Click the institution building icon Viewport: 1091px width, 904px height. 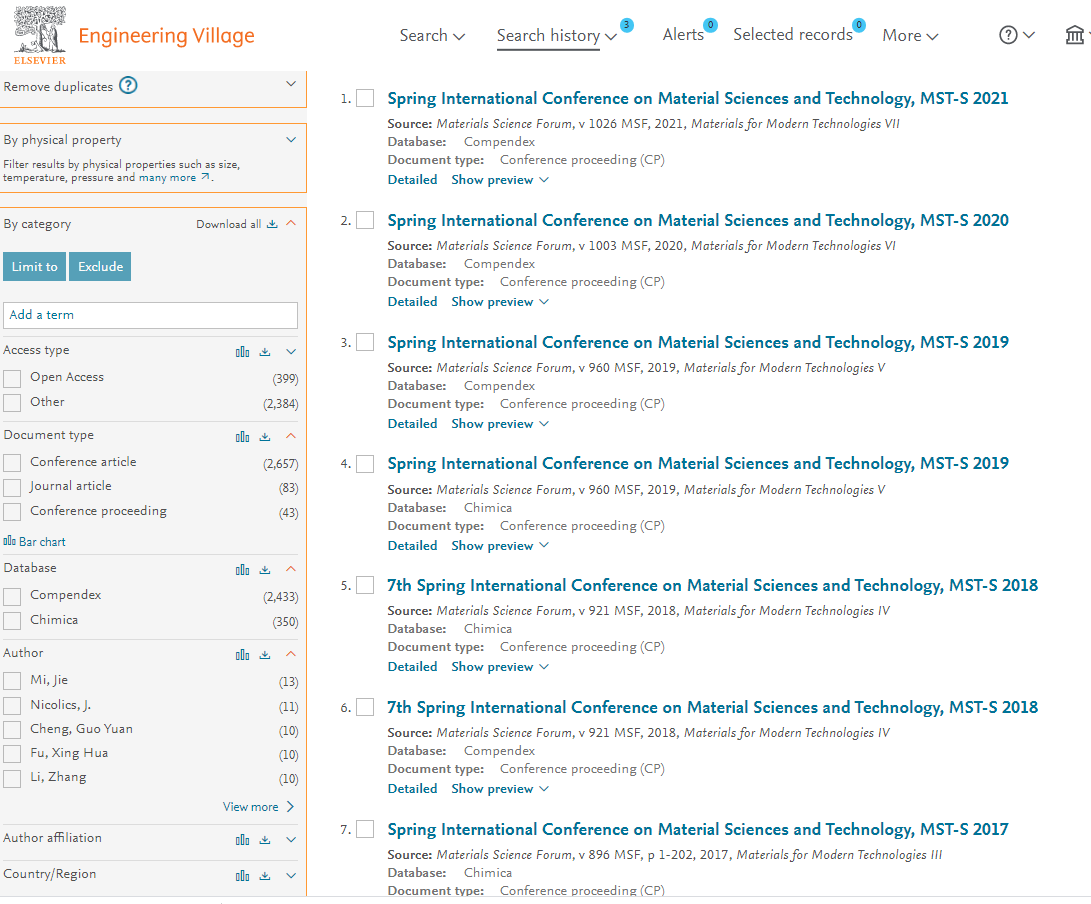click(x=1075, y=35)
